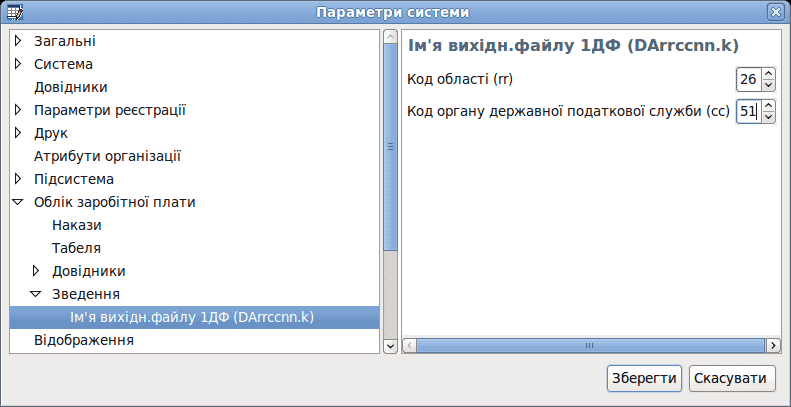Focus the Код області input field
The height and width of the screenshot is (407, 791).
749,80
